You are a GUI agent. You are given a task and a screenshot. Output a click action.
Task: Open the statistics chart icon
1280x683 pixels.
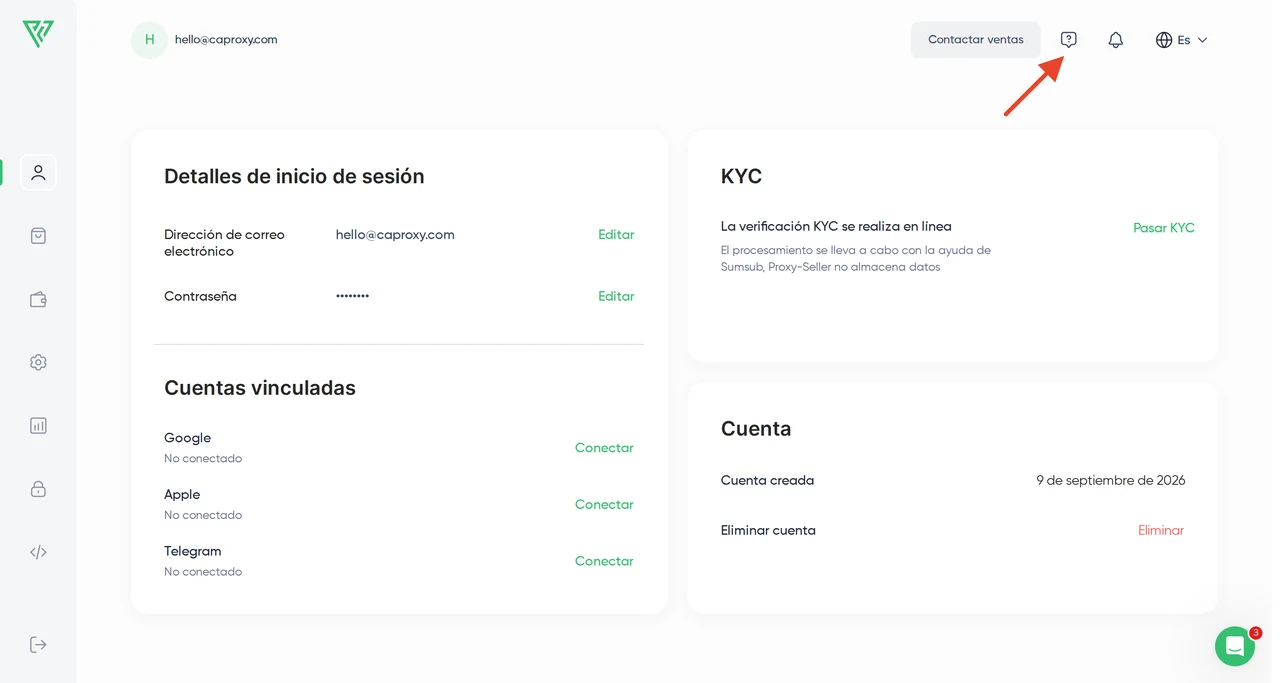[x=38, y=425]
